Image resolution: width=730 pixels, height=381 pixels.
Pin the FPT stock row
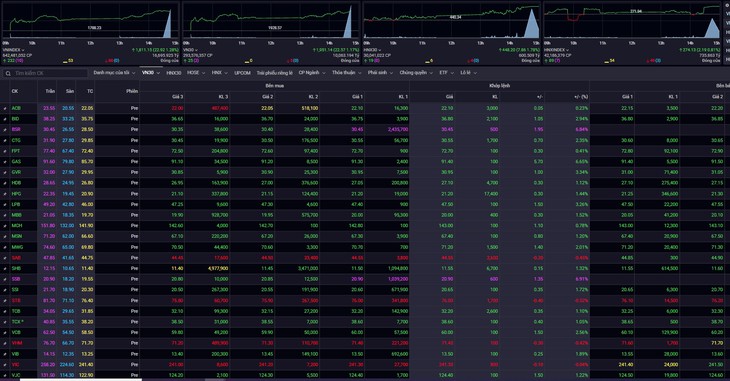click(x=5, y=151)
